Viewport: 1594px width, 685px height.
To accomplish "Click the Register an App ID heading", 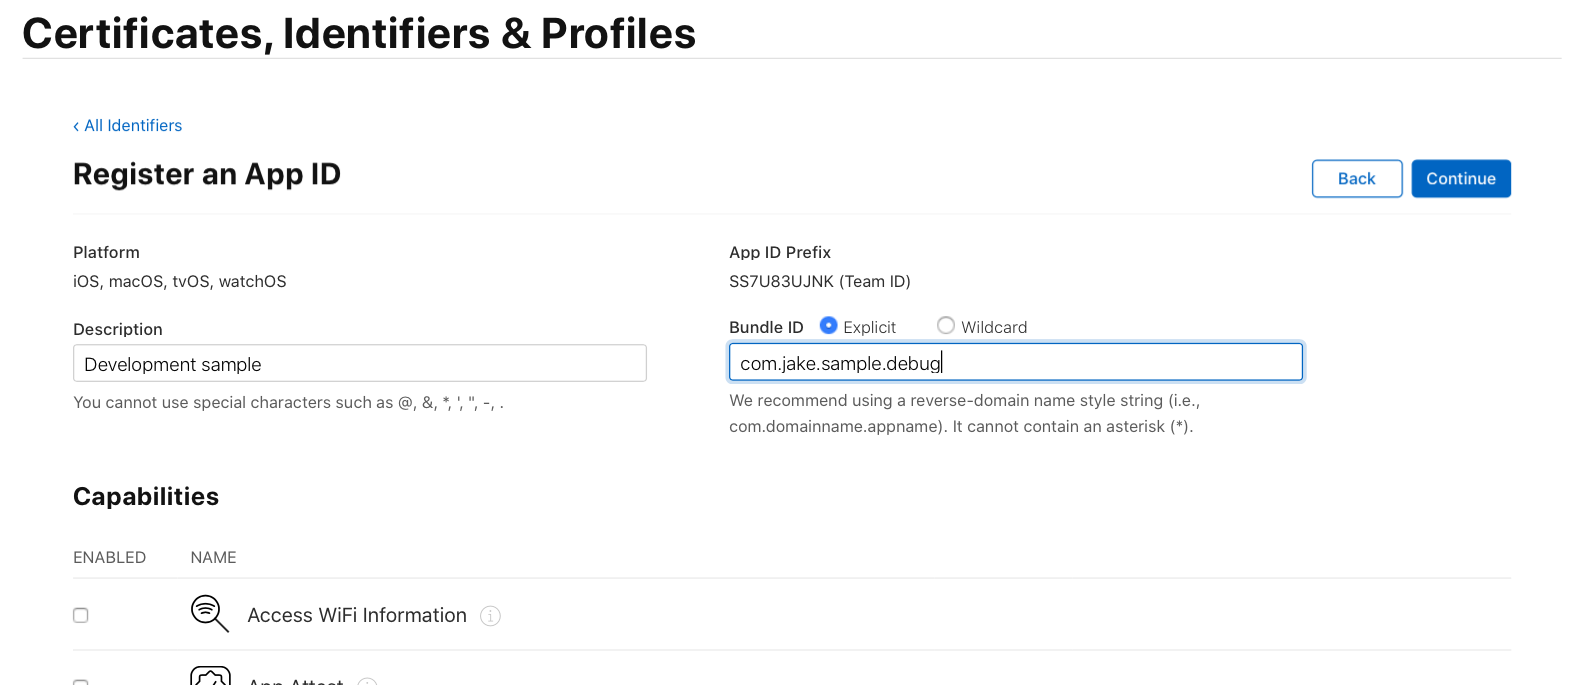I will coord(207,175).
